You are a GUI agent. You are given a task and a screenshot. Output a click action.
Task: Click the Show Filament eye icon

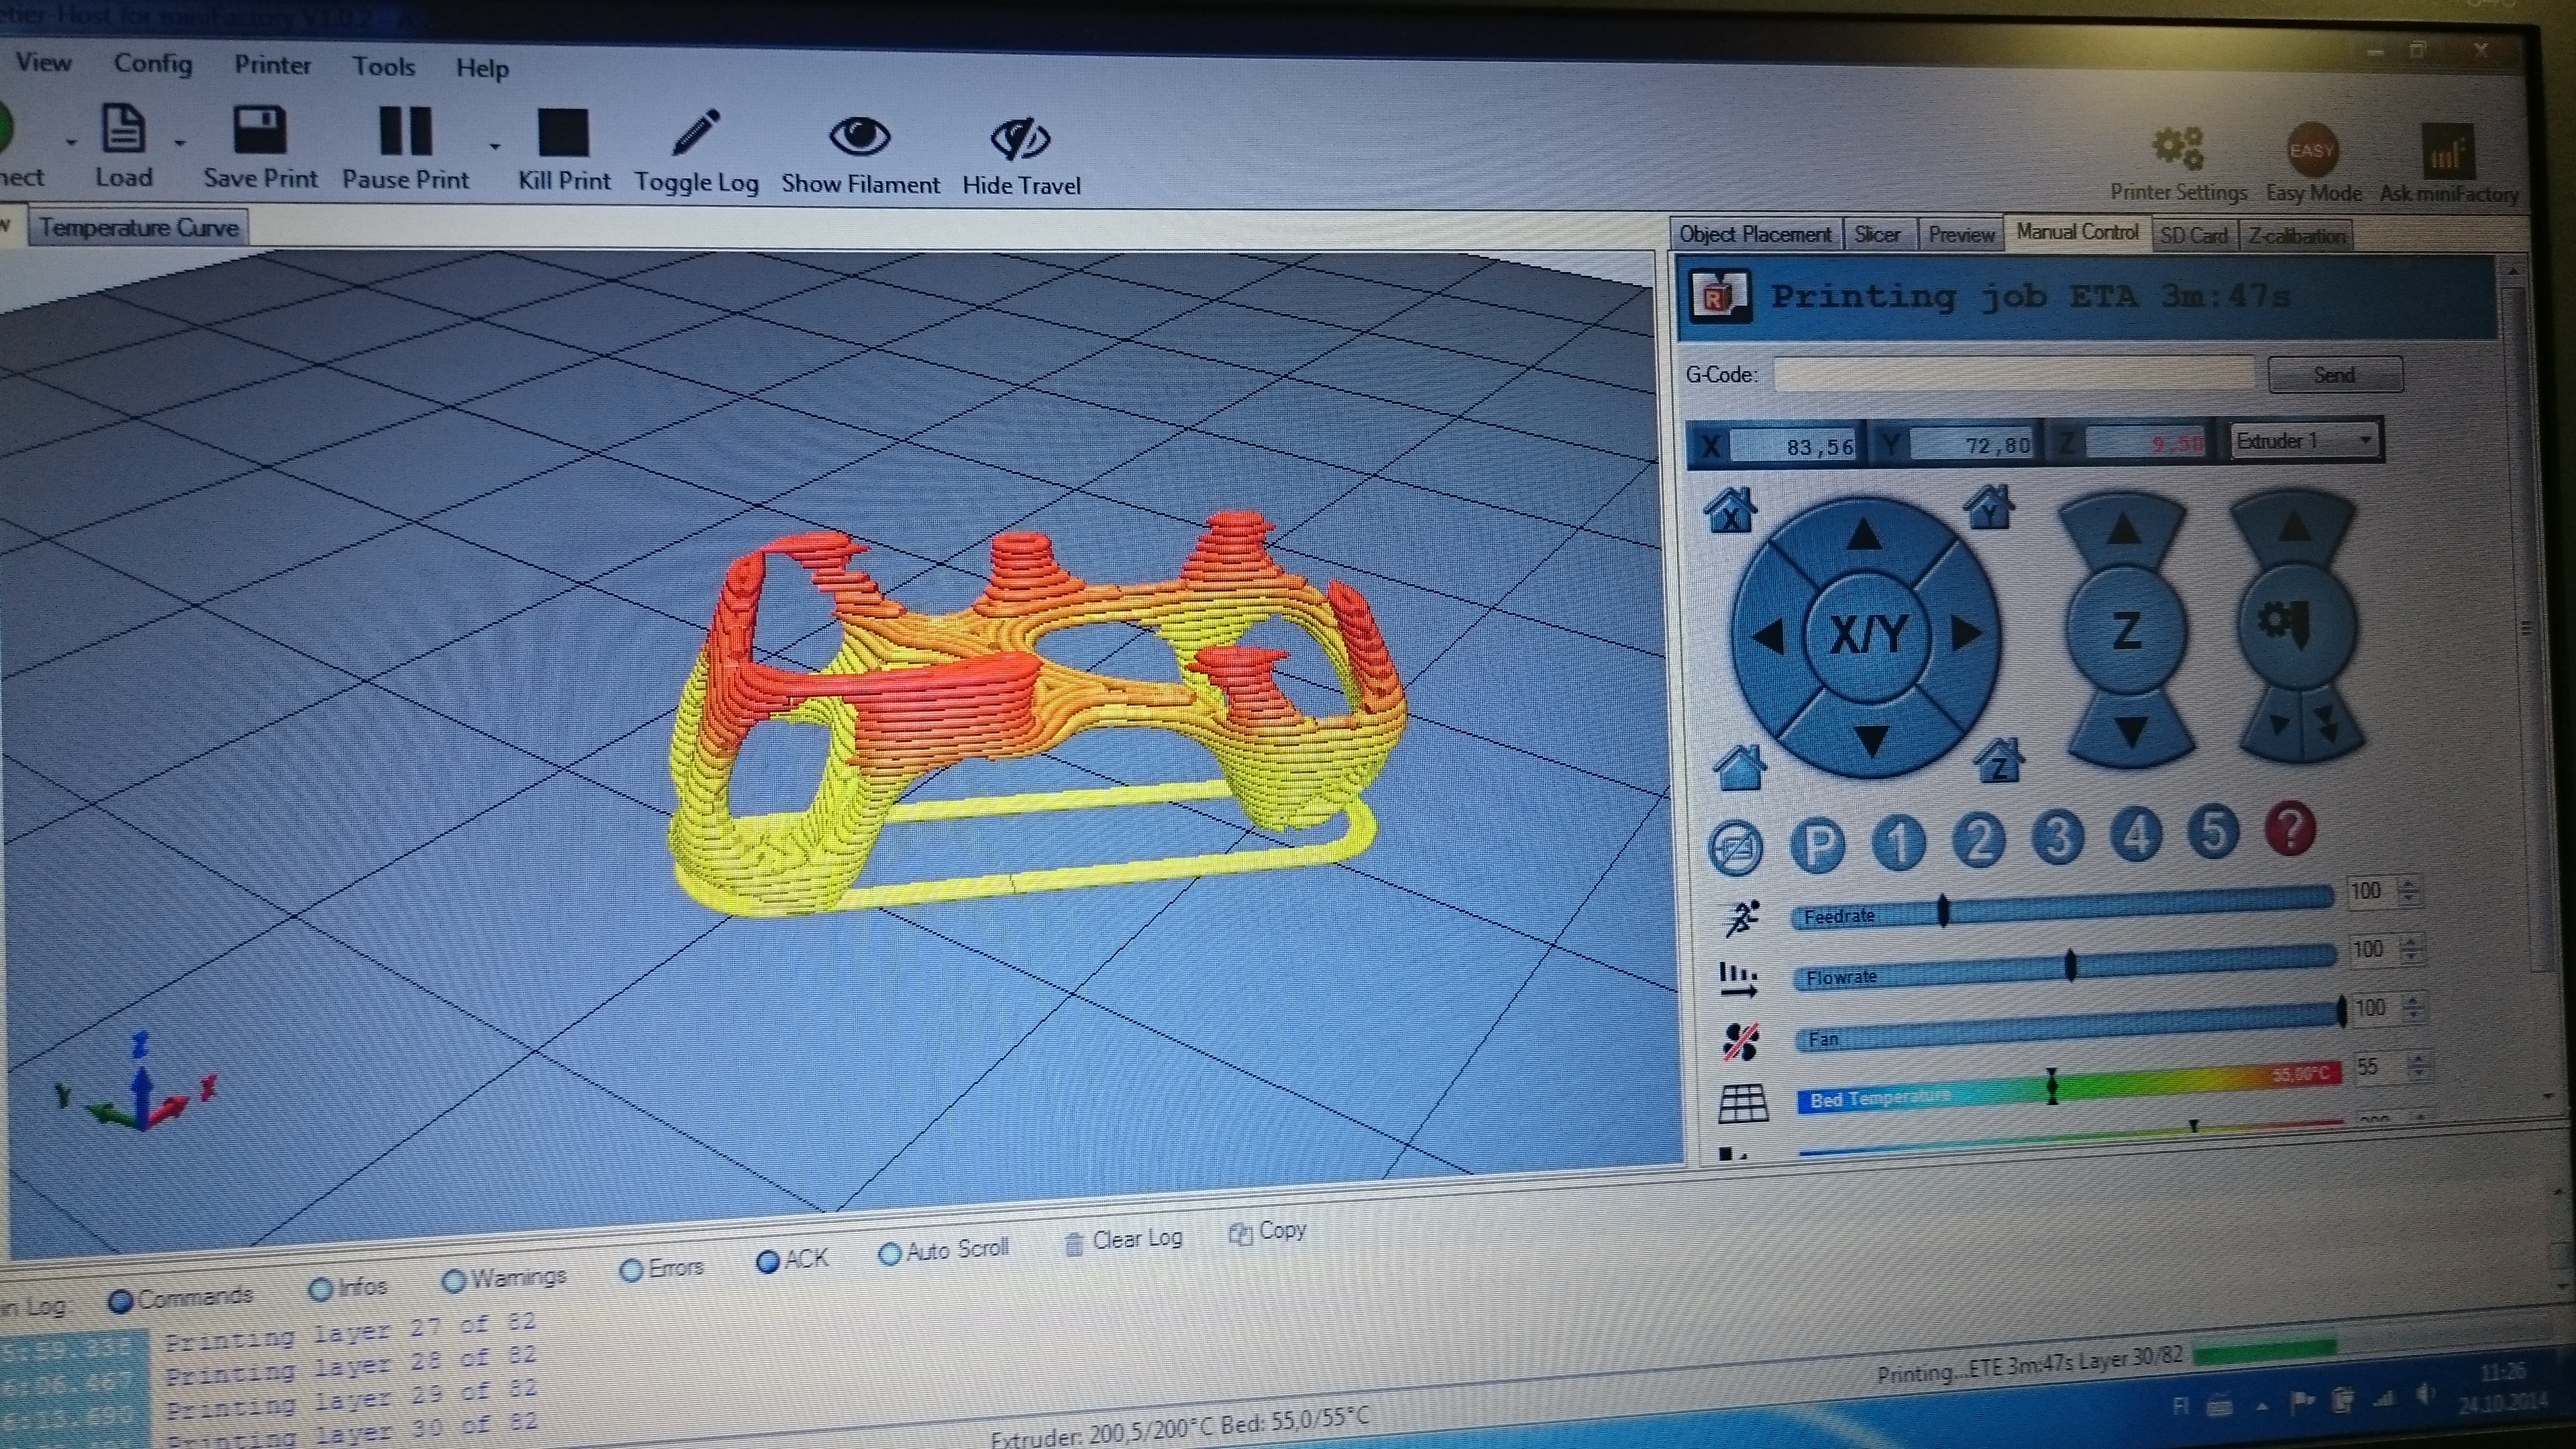pos(859,137)
